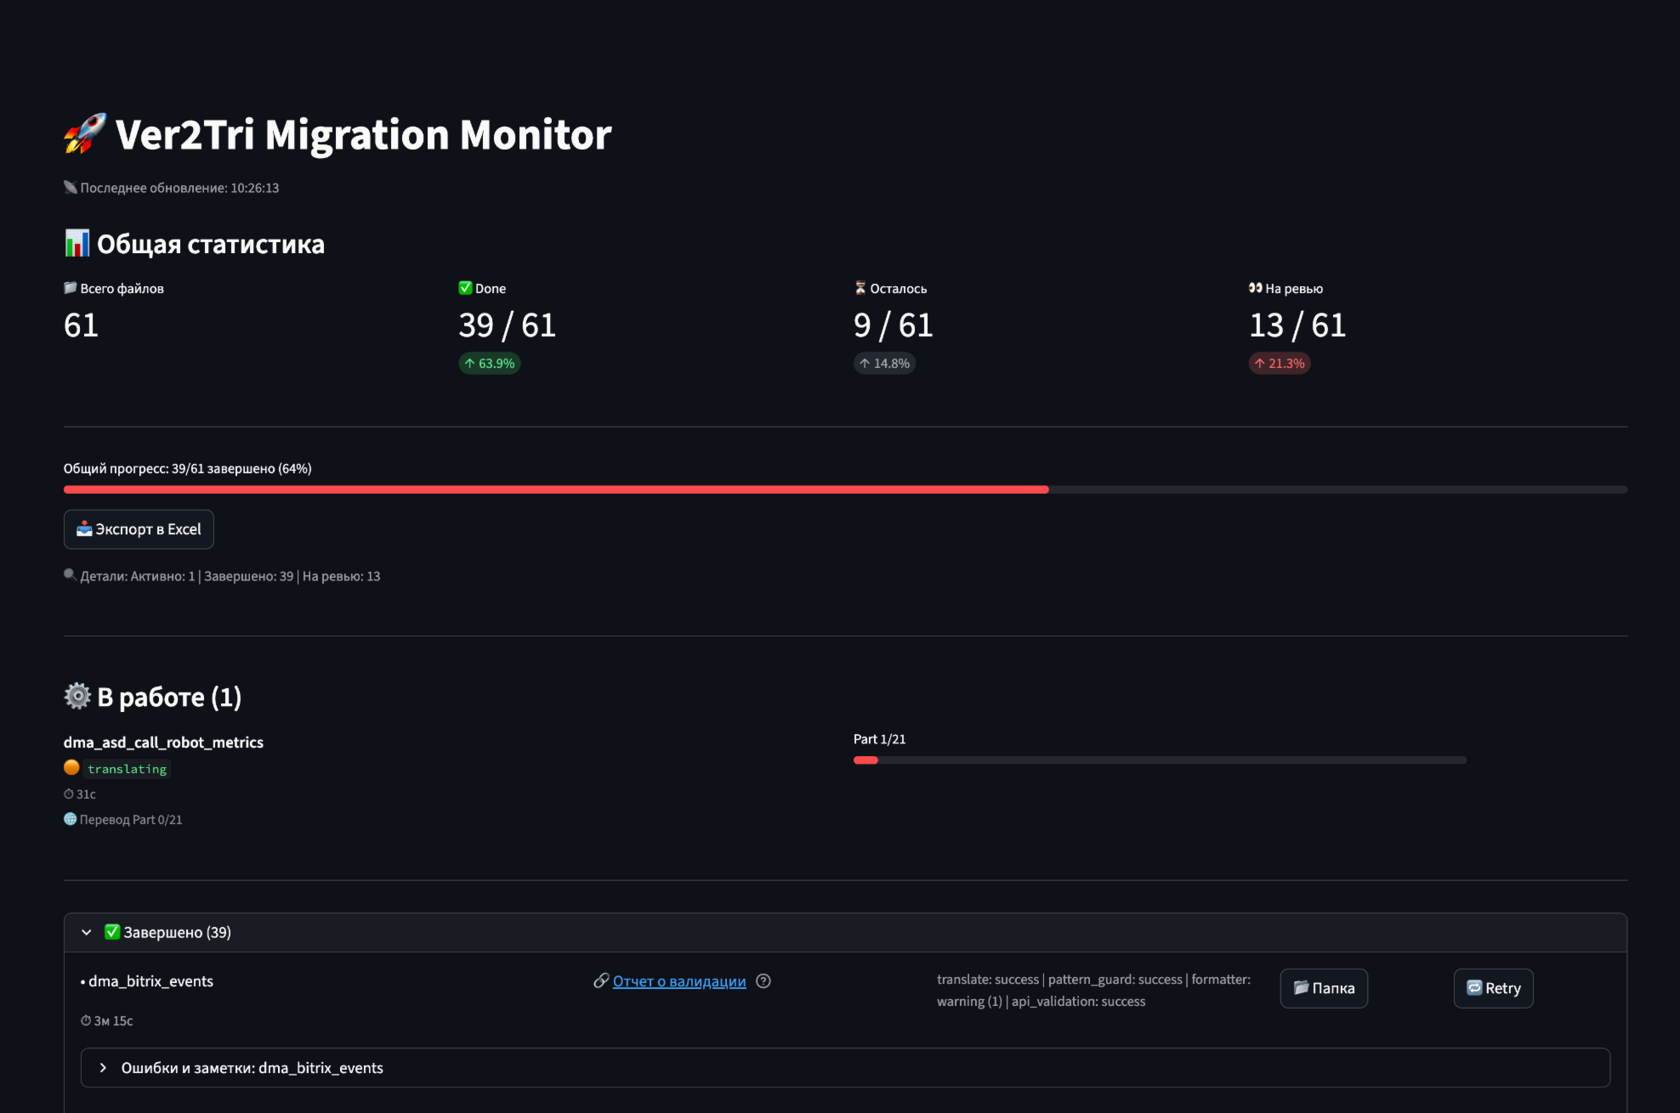Click the overall progress bar

pyautogui.click(x=845, y=489)
